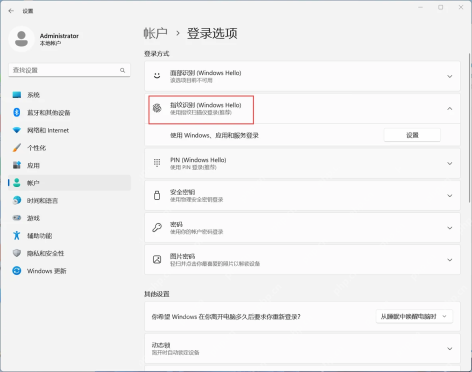The height and width of the screenshot is (372, 472).
Task: Select 应用 in the sidebar
Action: 69,165
